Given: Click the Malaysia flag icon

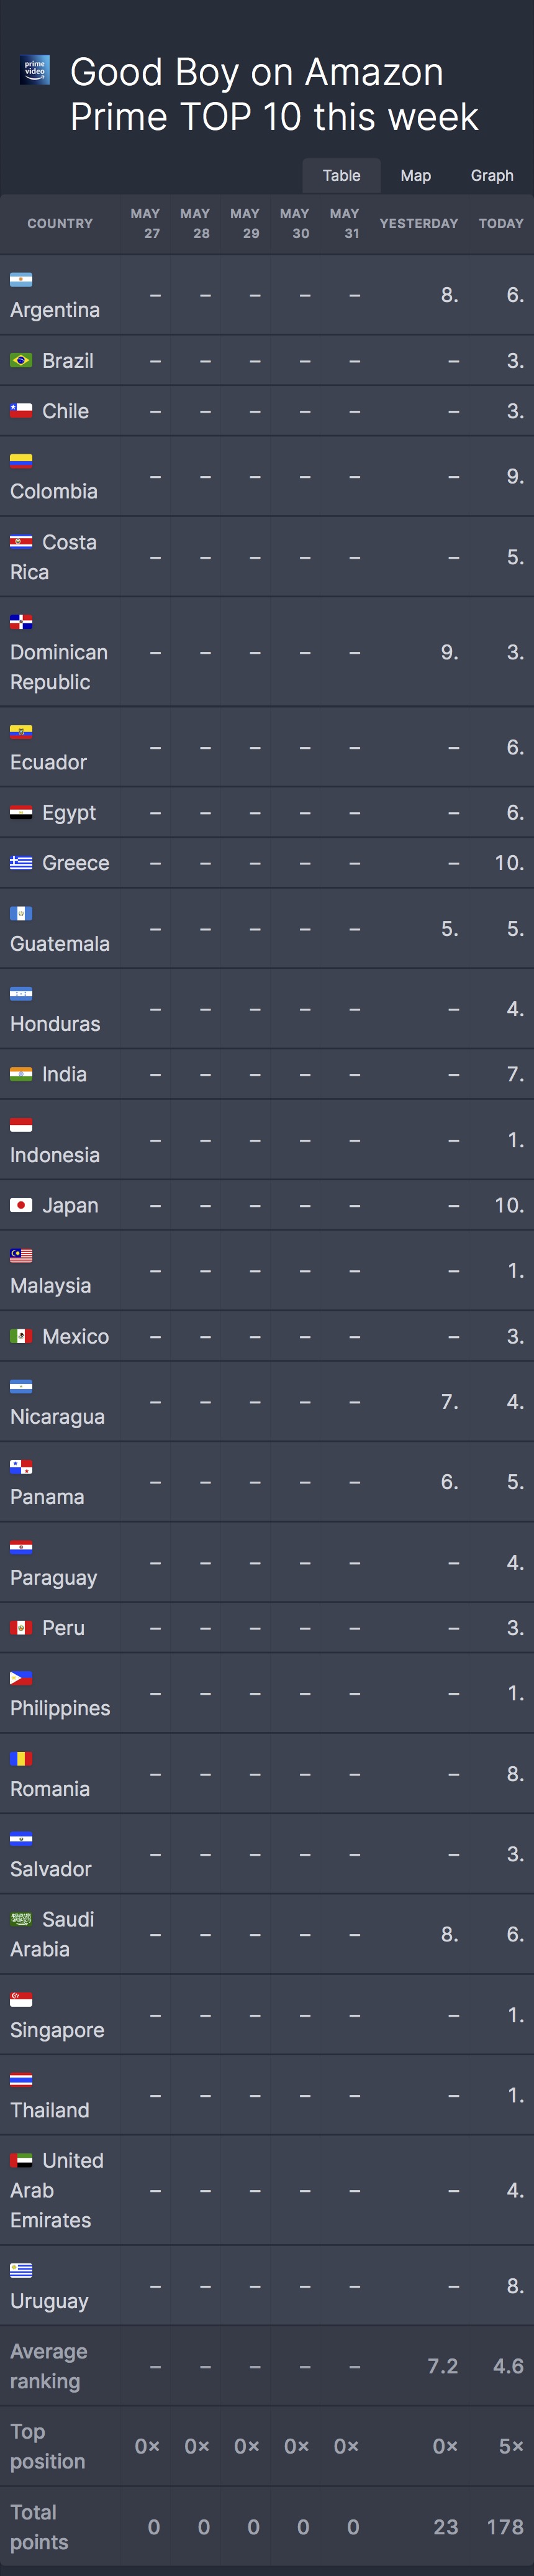Looking at the screenshot, I should click(21, 1255).
